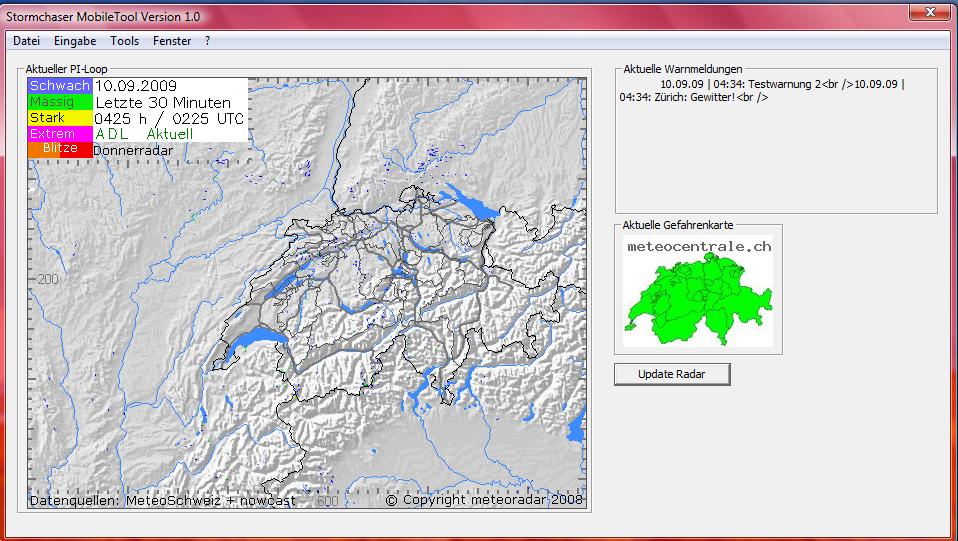The image size is (958, 541).
Task: Close the Stormchaser MobileTool window
Action: pos(929,11)
